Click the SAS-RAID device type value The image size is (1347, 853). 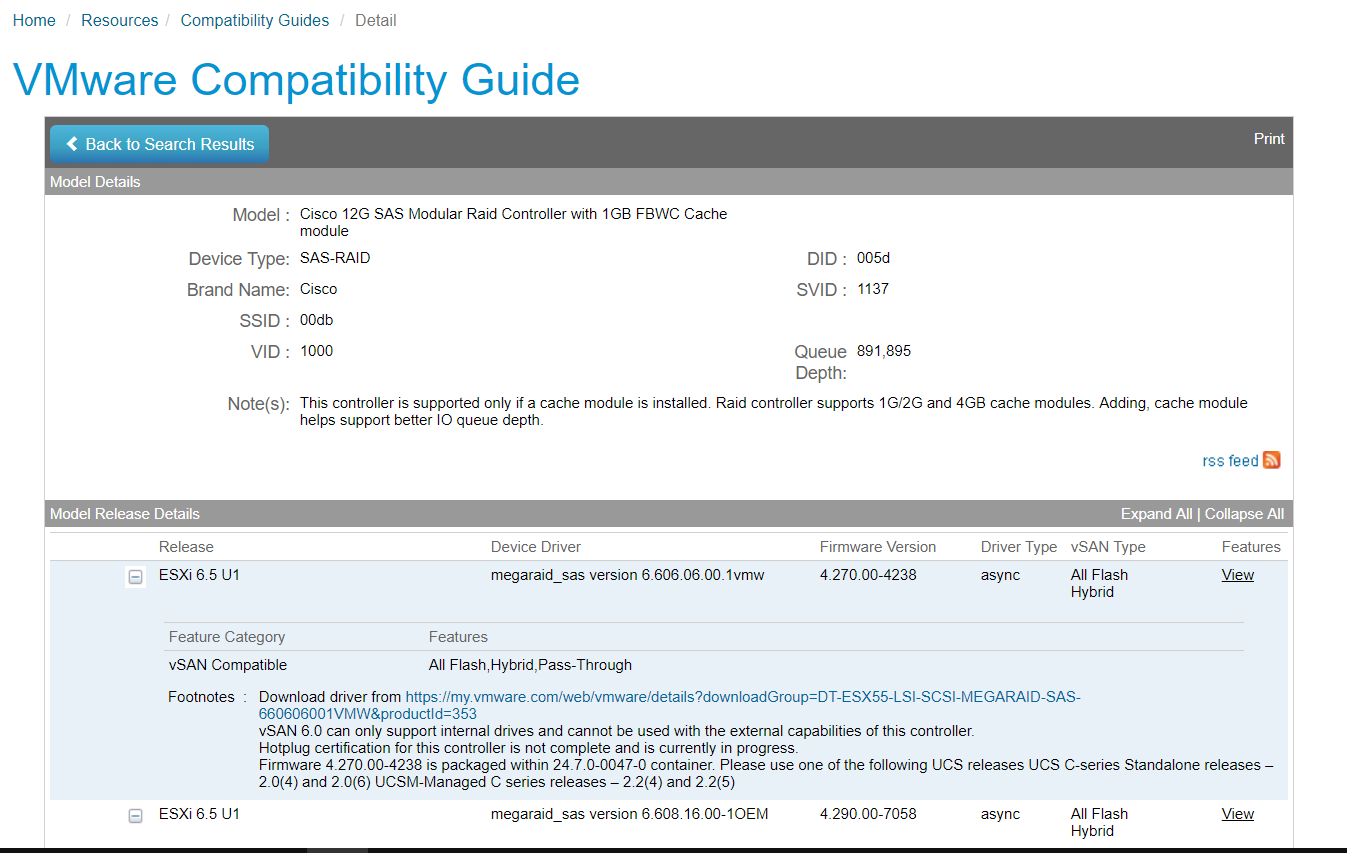pos(335,258)
